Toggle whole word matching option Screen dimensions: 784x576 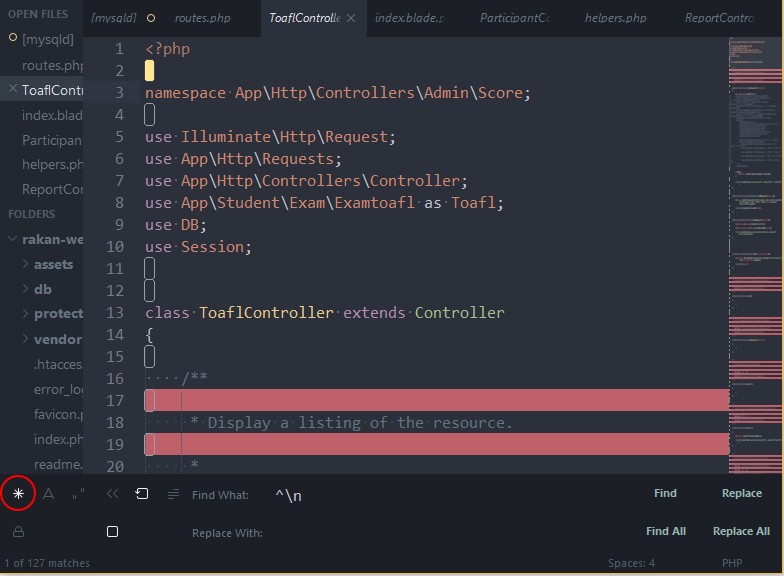(x=78, y=494)
